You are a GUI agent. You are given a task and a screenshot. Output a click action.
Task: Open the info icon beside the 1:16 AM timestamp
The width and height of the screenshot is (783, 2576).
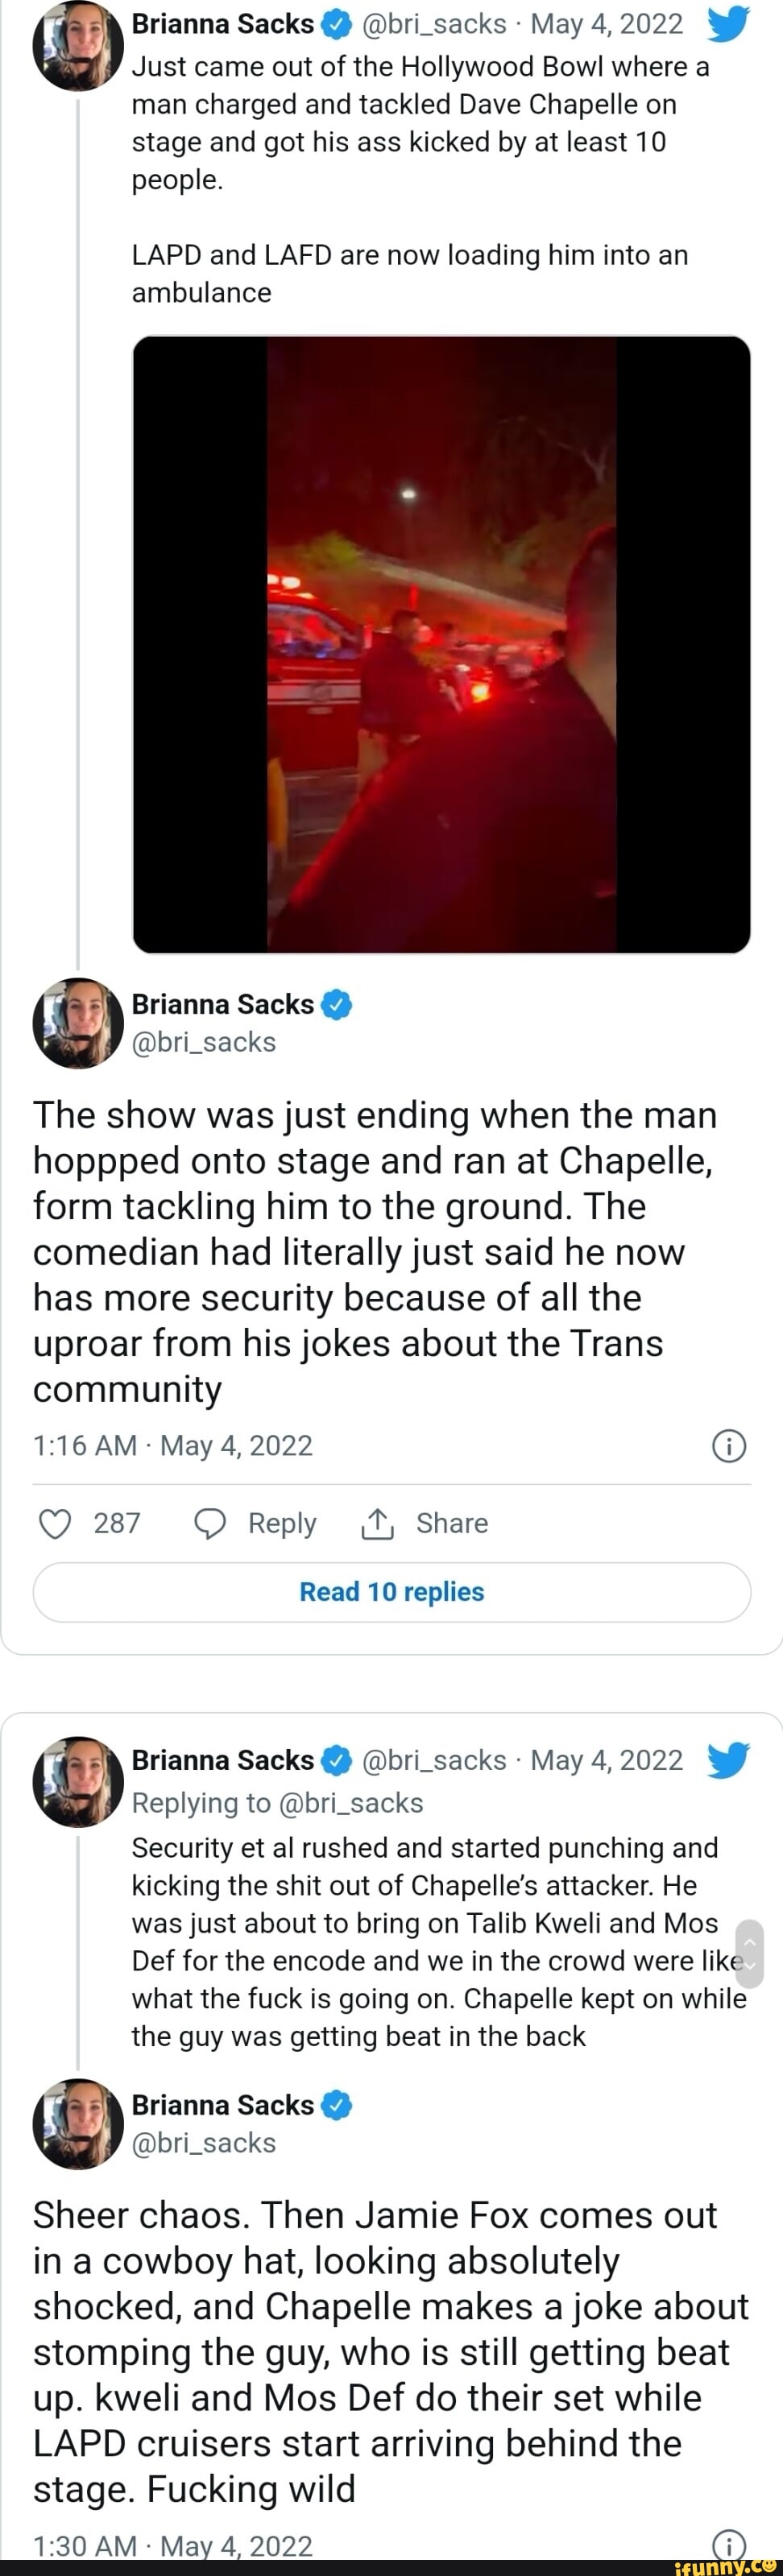pyautogui.click(x=728, y=1446)
